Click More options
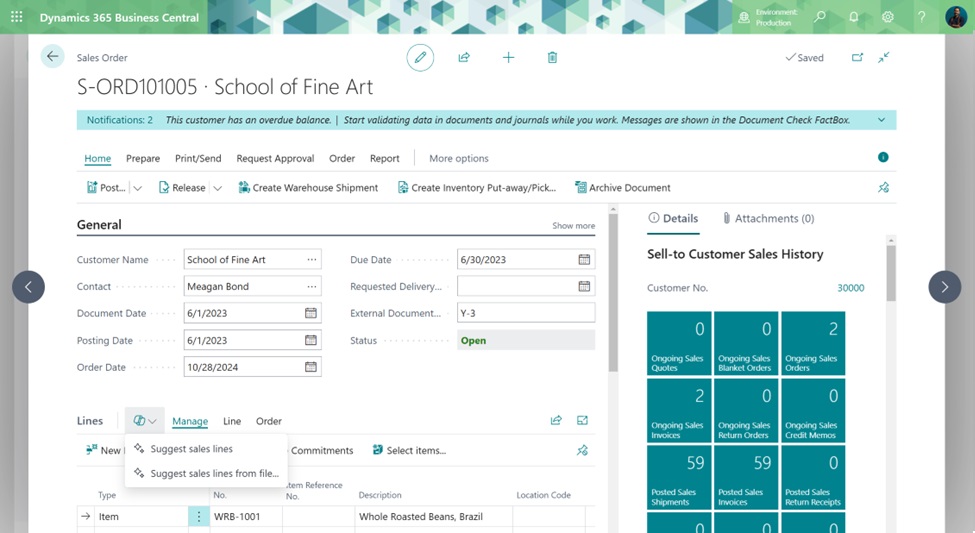This screenshot has width=975, height=533. tap(459, 158)
